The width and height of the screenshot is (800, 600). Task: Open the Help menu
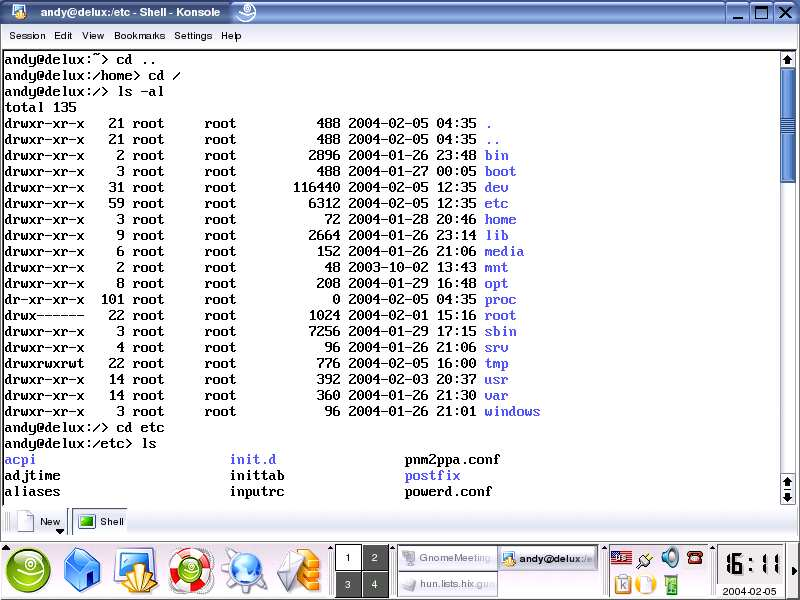pyautogui.click(x=231, y=36)
